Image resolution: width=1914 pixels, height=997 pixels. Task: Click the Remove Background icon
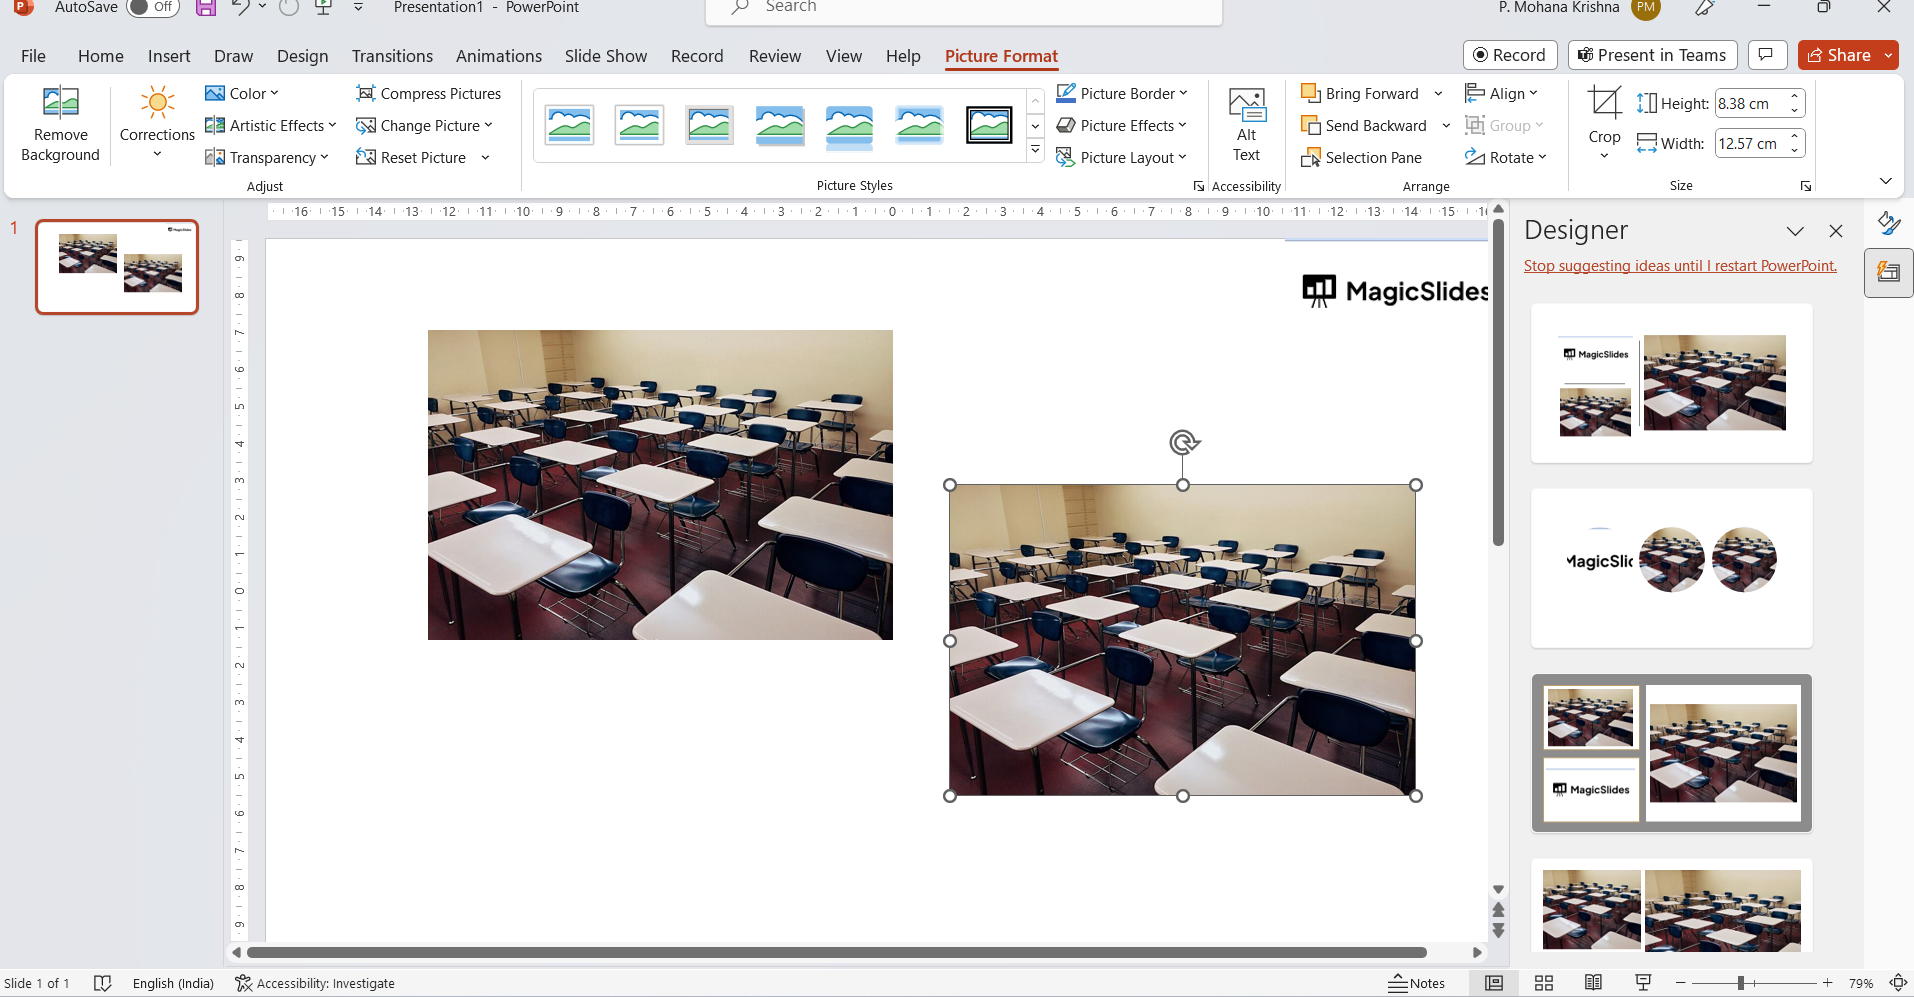click(x=60, y=104)
